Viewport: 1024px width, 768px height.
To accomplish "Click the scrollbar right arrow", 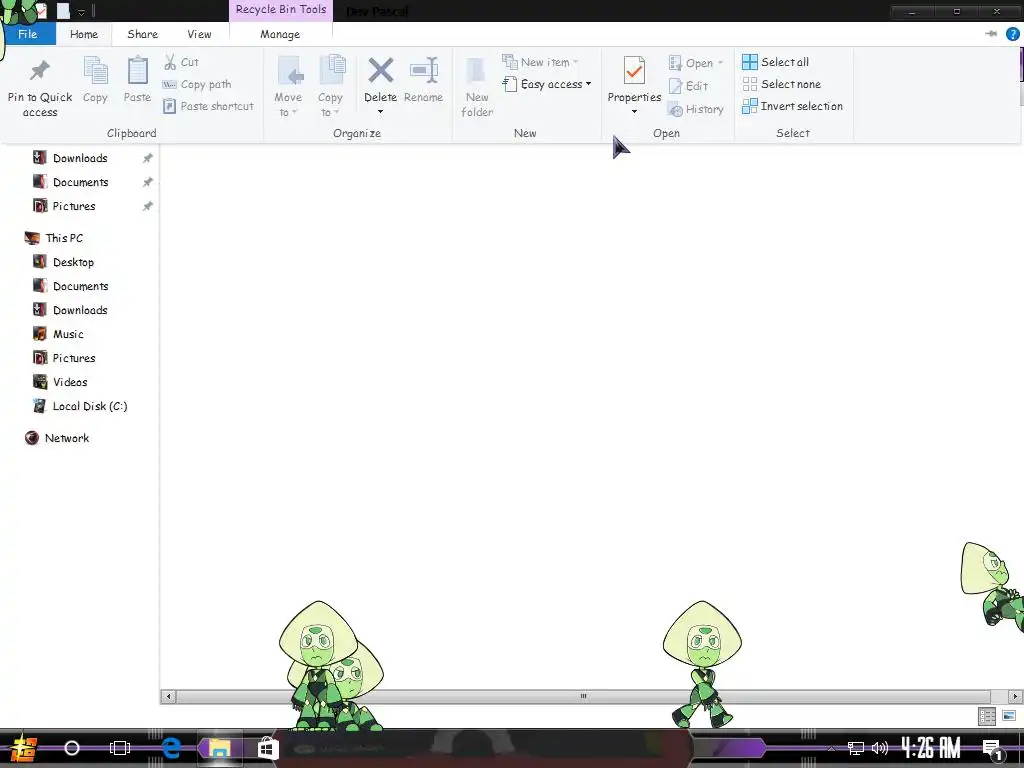I will tap(1015, 696).
